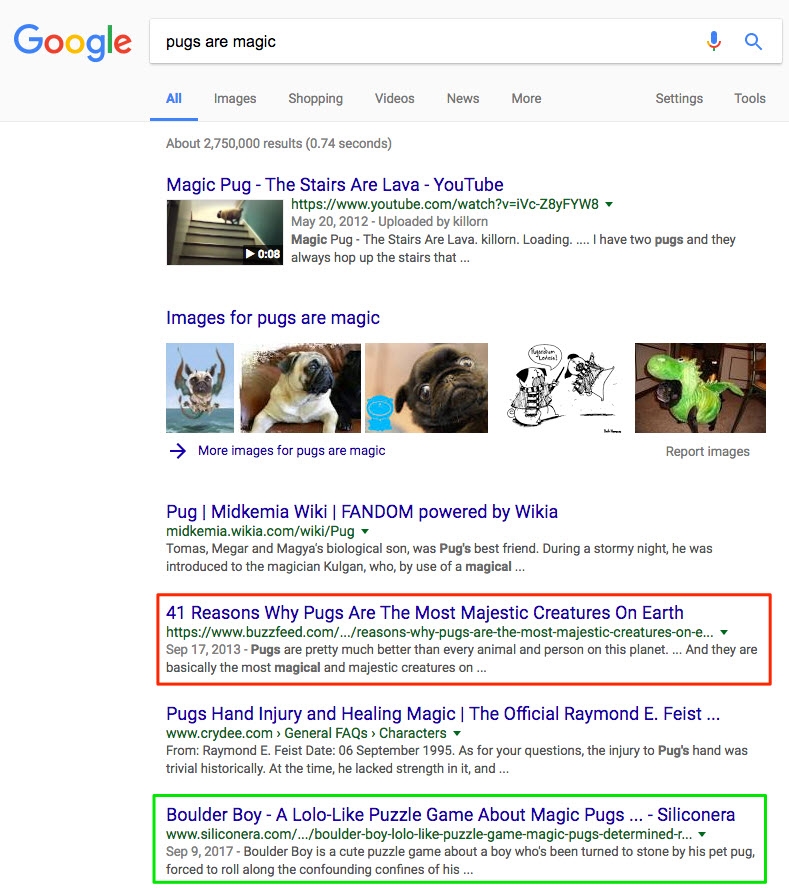Switch to the Images tab
This screenshot has width=789, height=890.
pyautogui.click(x=235, y=98)
